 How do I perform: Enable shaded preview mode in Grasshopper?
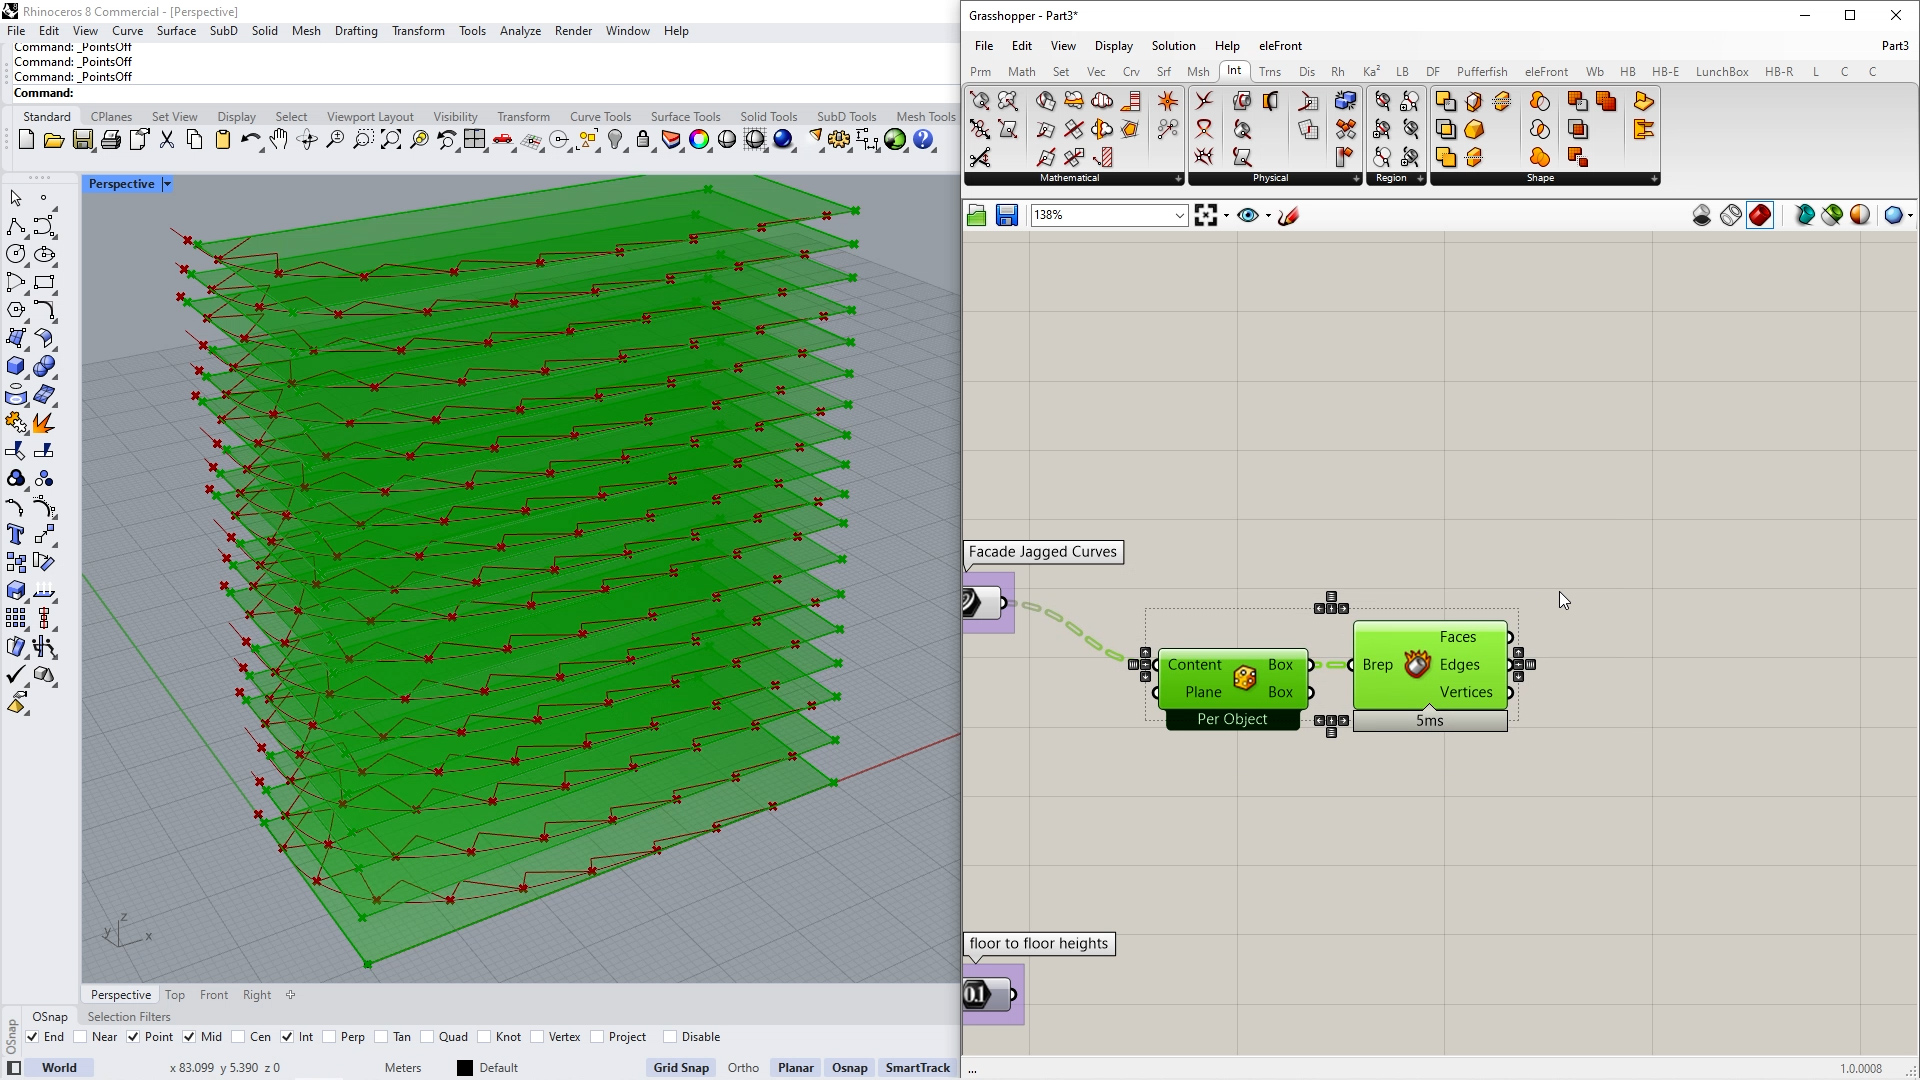click(1760, 215)
